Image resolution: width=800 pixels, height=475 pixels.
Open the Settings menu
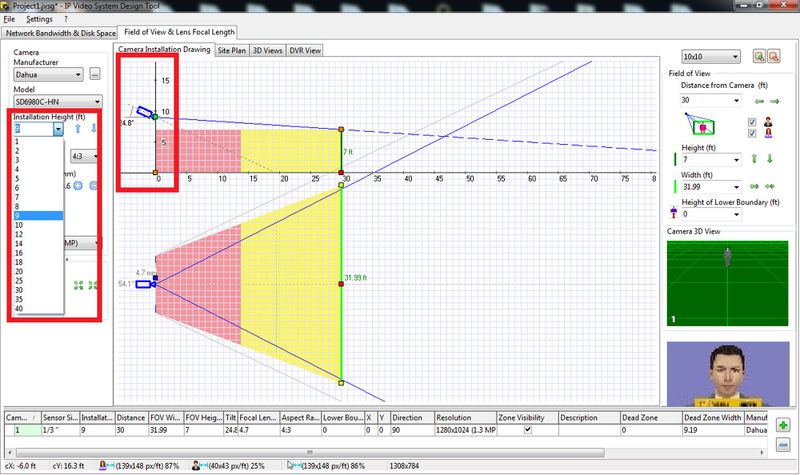point(40,19)
